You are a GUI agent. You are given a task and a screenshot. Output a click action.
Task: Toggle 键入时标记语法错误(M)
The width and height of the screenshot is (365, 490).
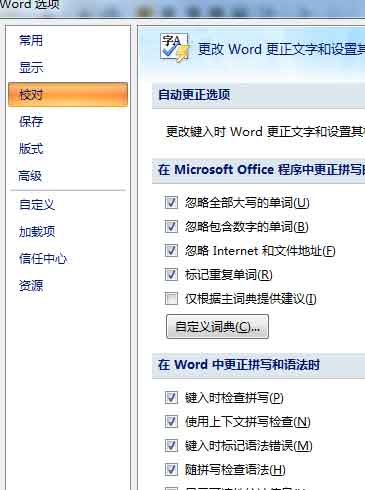coord(171,445)
